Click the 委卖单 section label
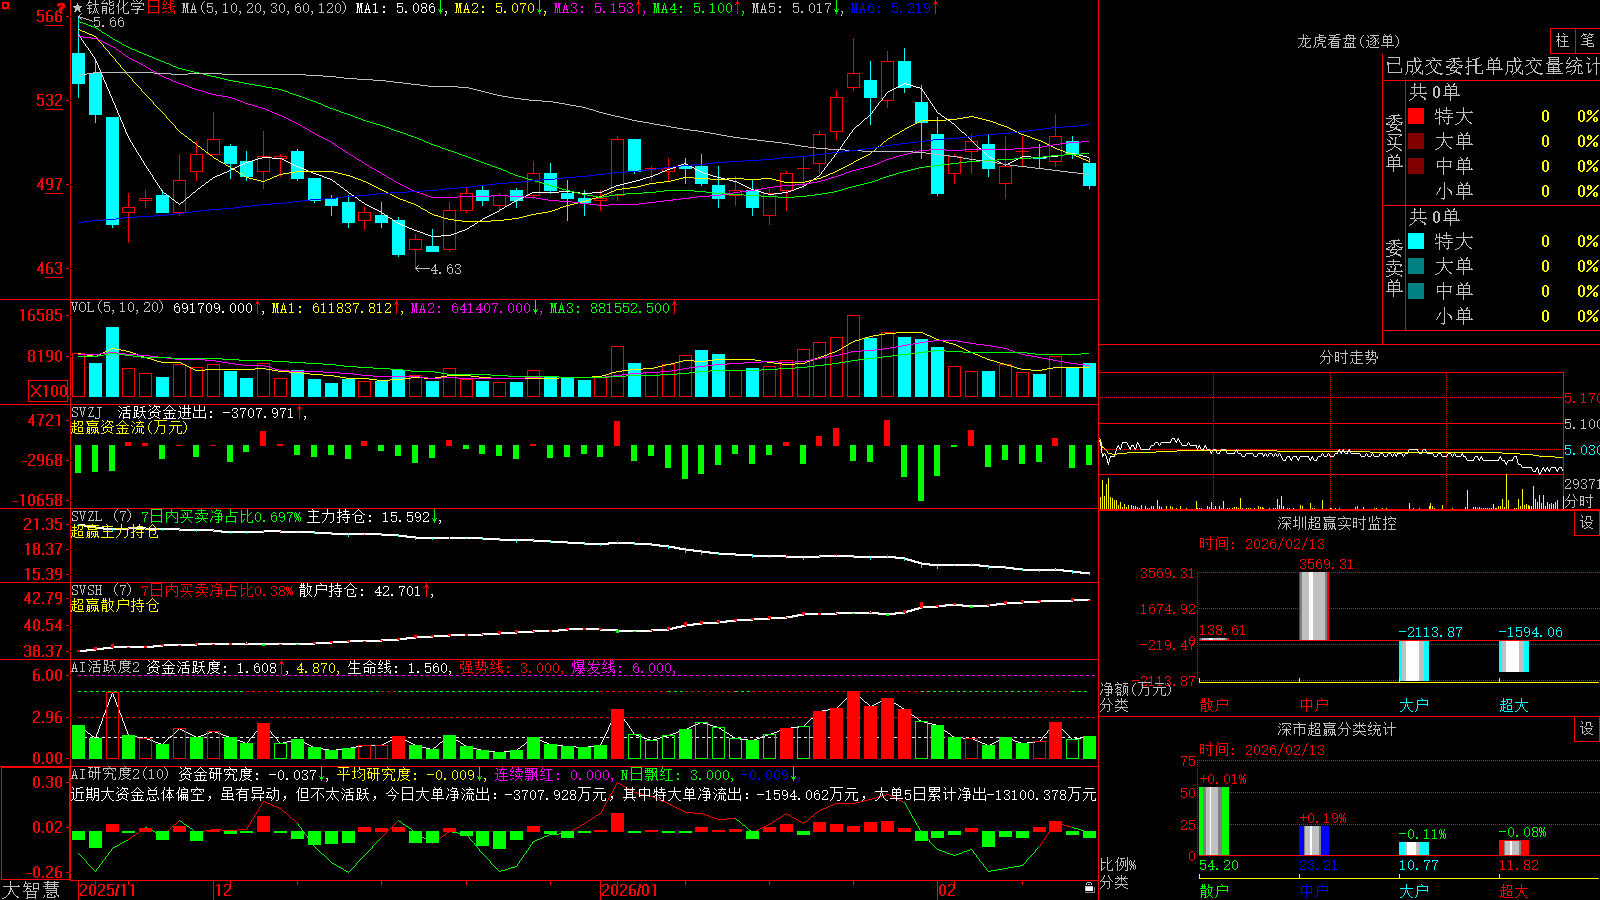 click(1394, 267)
